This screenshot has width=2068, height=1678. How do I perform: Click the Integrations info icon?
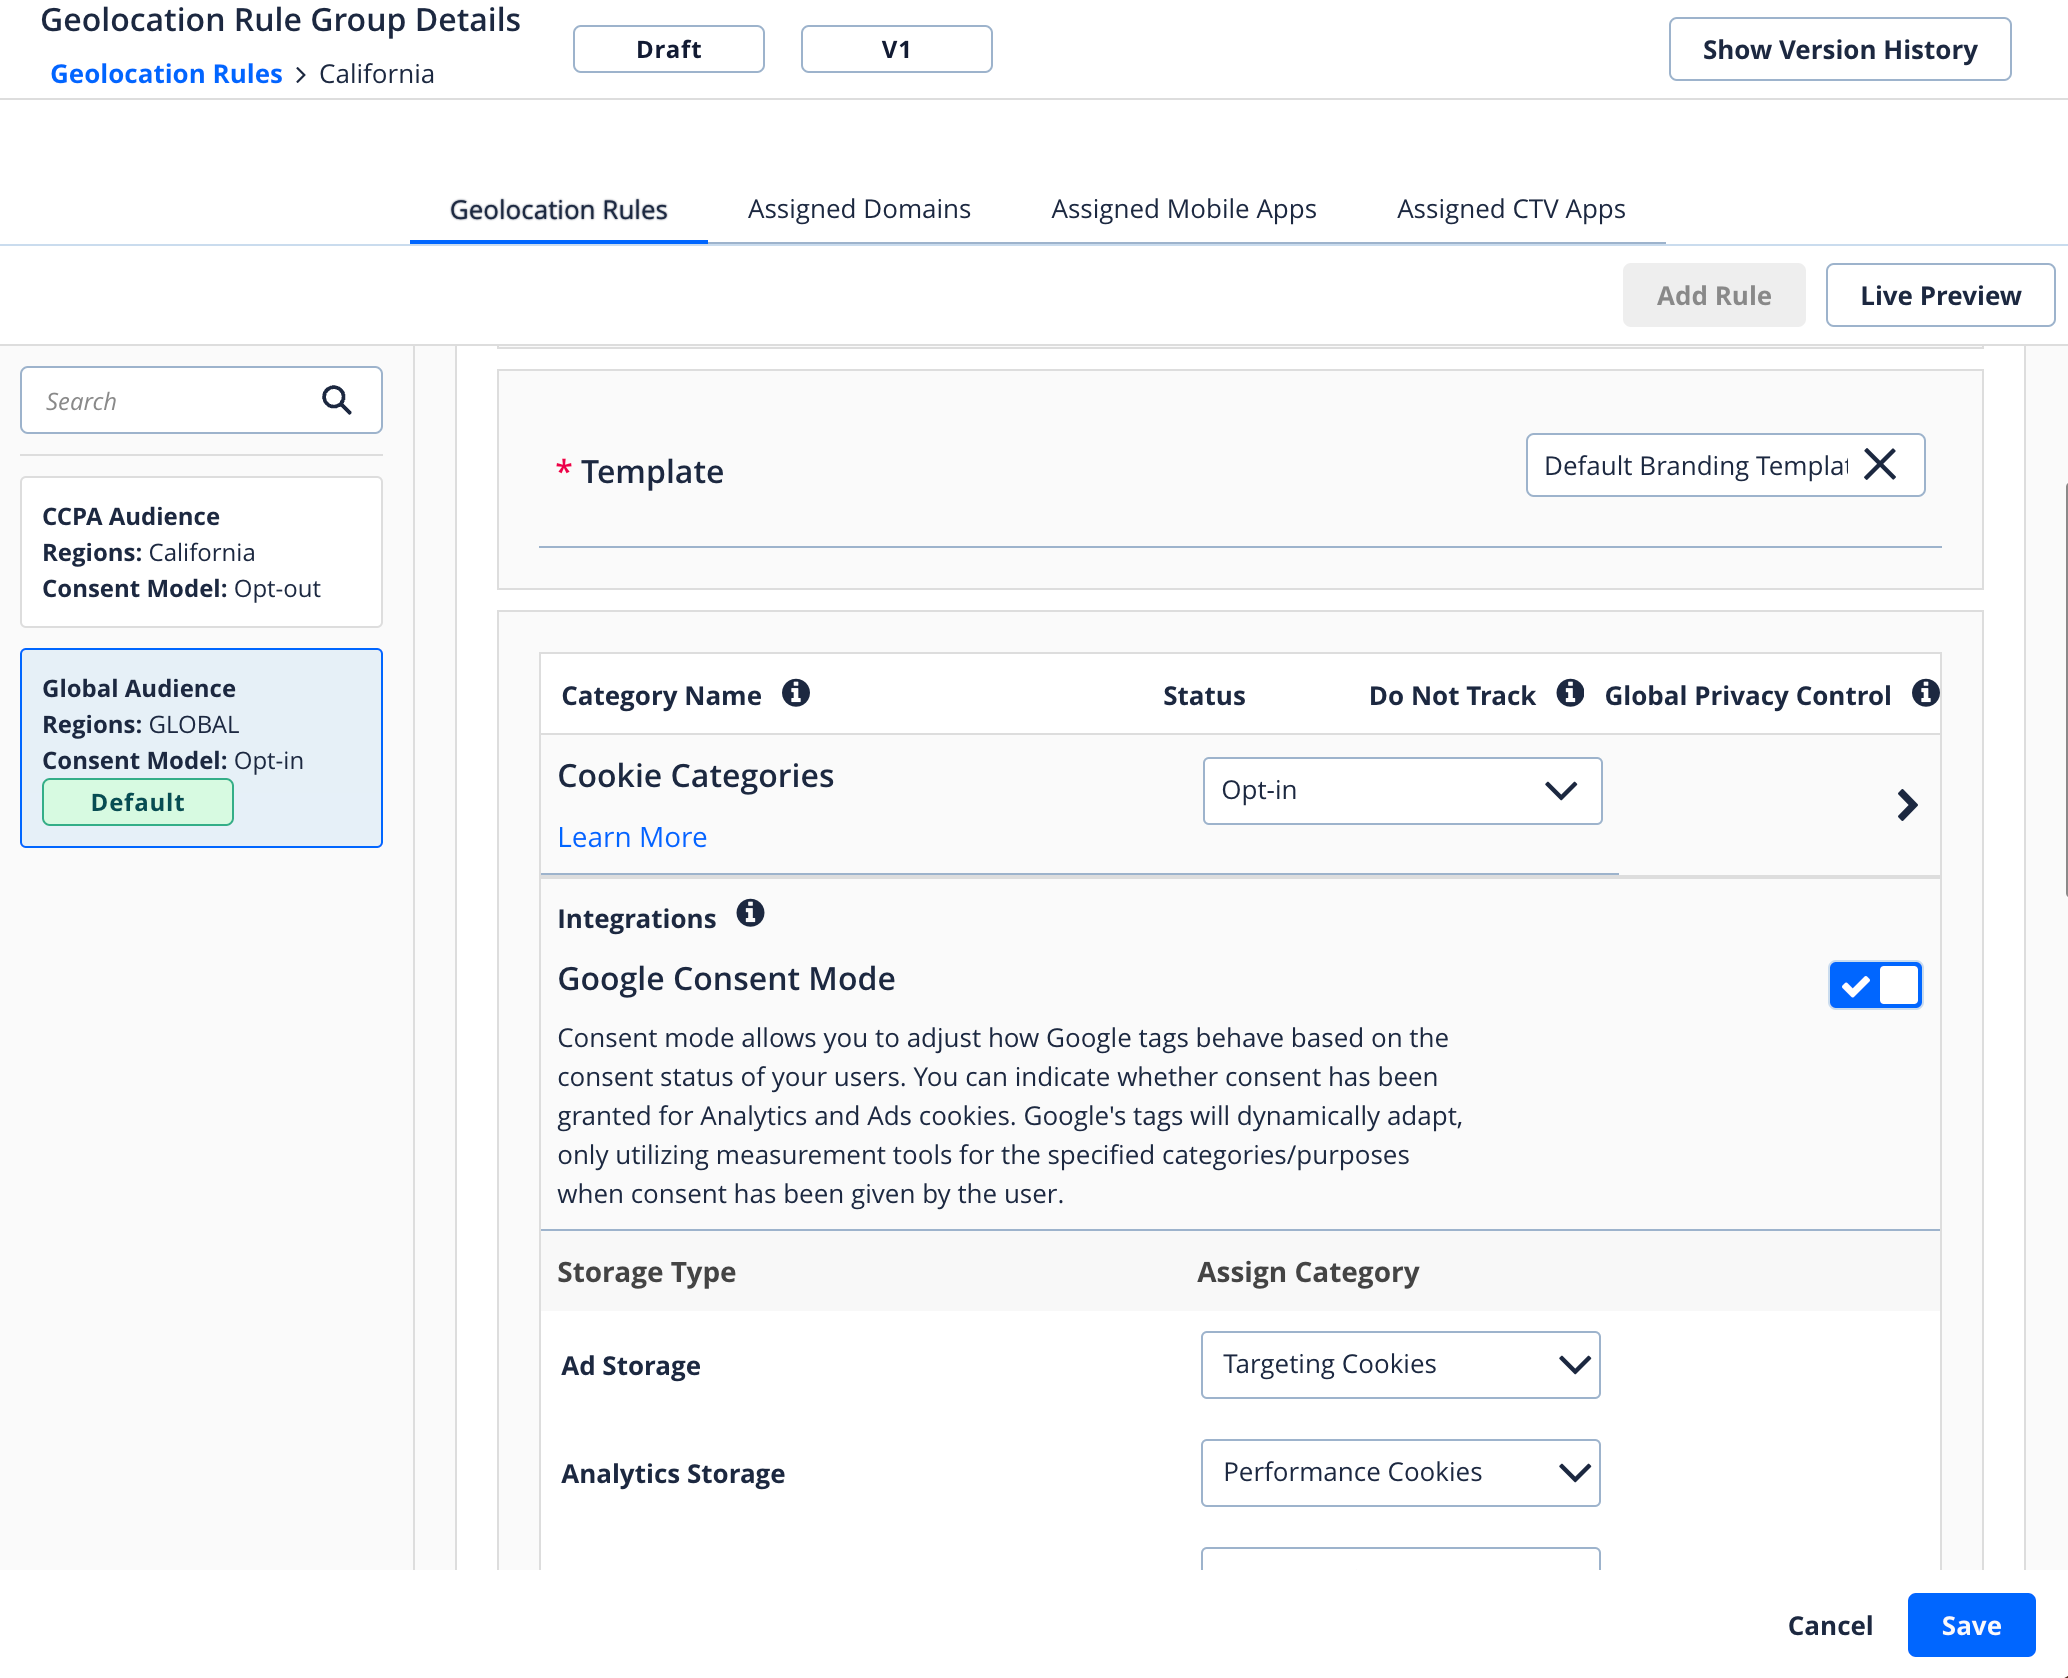750,913
